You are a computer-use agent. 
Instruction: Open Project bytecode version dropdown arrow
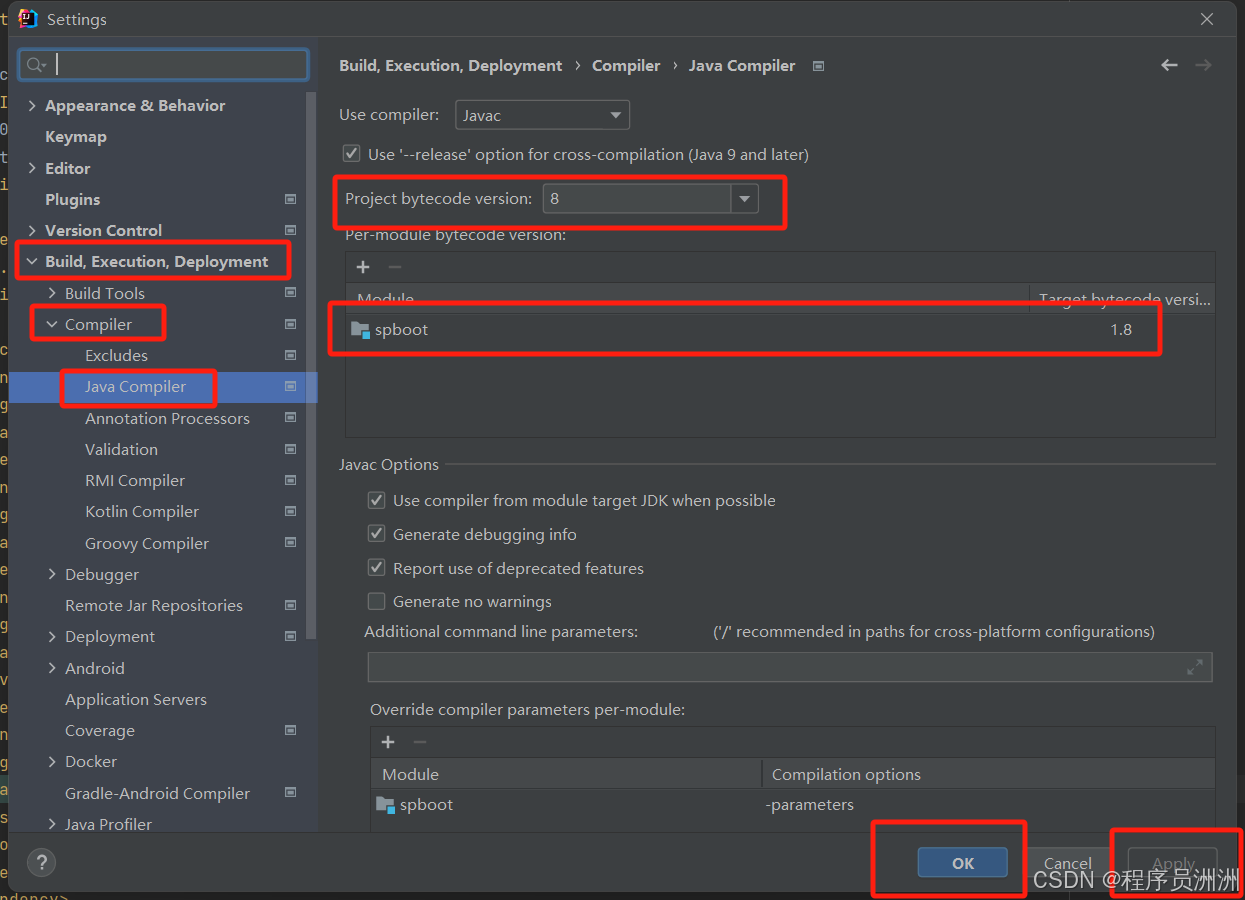click(744, 199)
